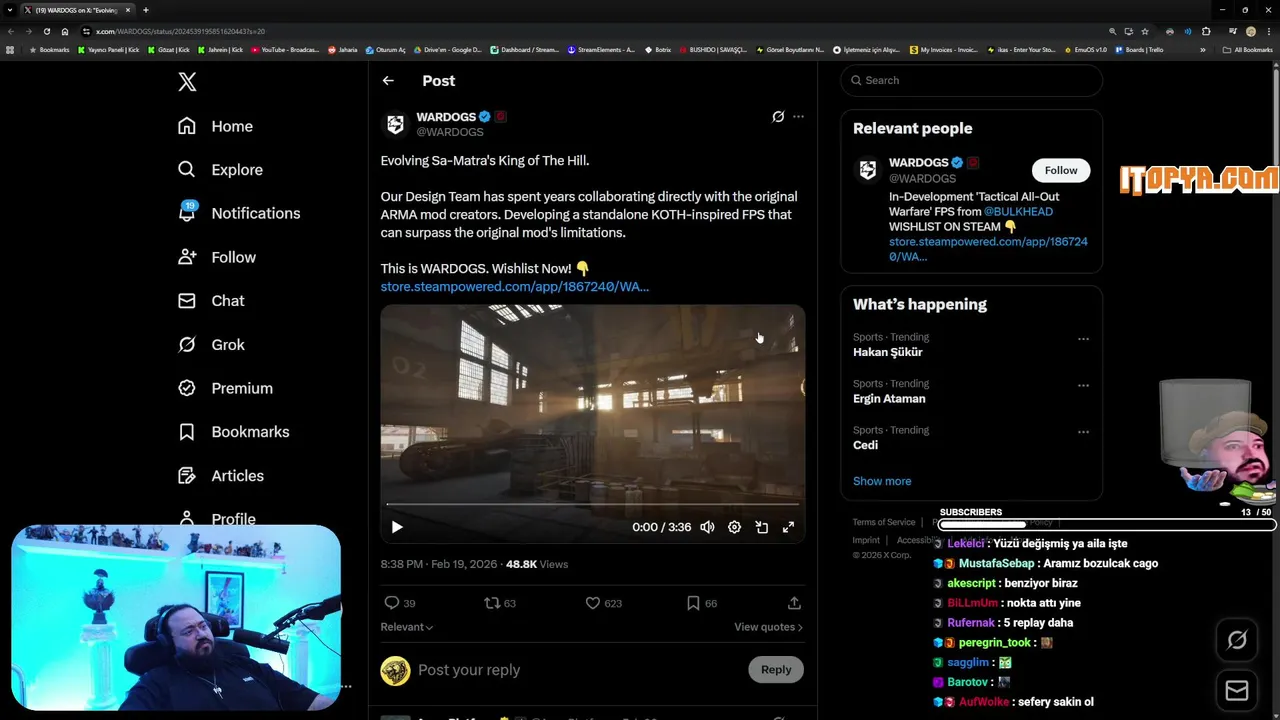1280x720 pixels.
Task: Click the X logo in the sidebar
Action: (x=187, y=82)
